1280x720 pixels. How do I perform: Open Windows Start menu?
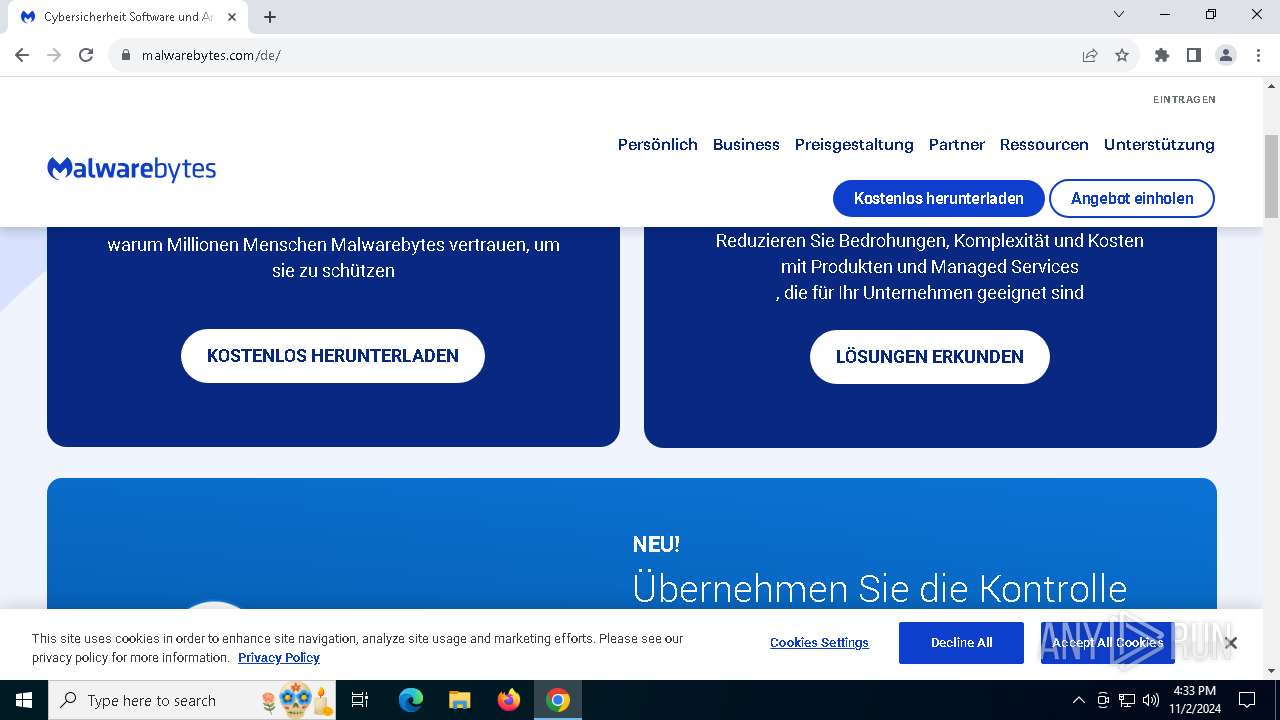pos(24,700)
